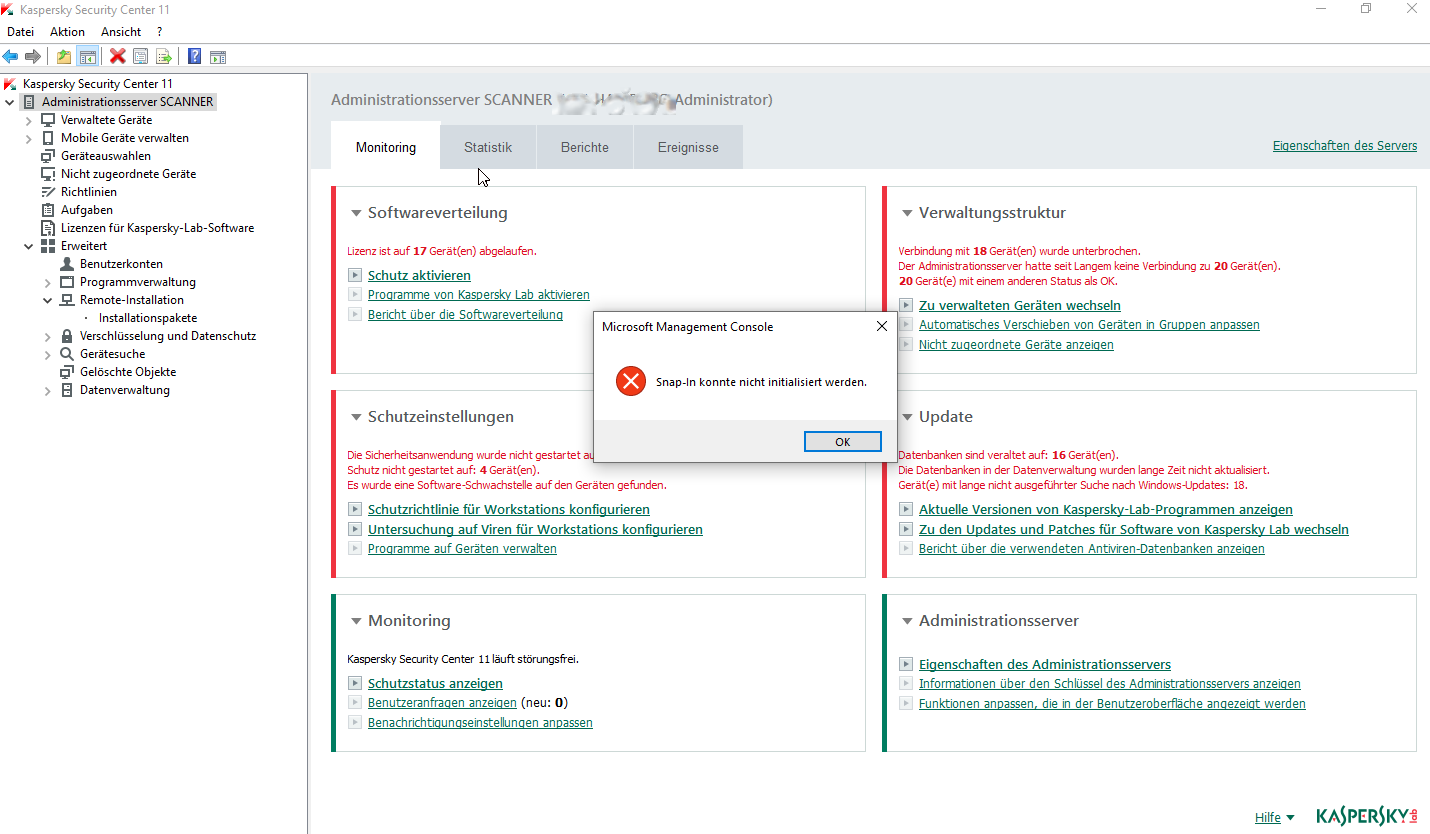The width and height of the screenshot is (1430, 834).
Task: Expand the Verwaltete Geräte tree node
Action: click(x=29, y=120)
